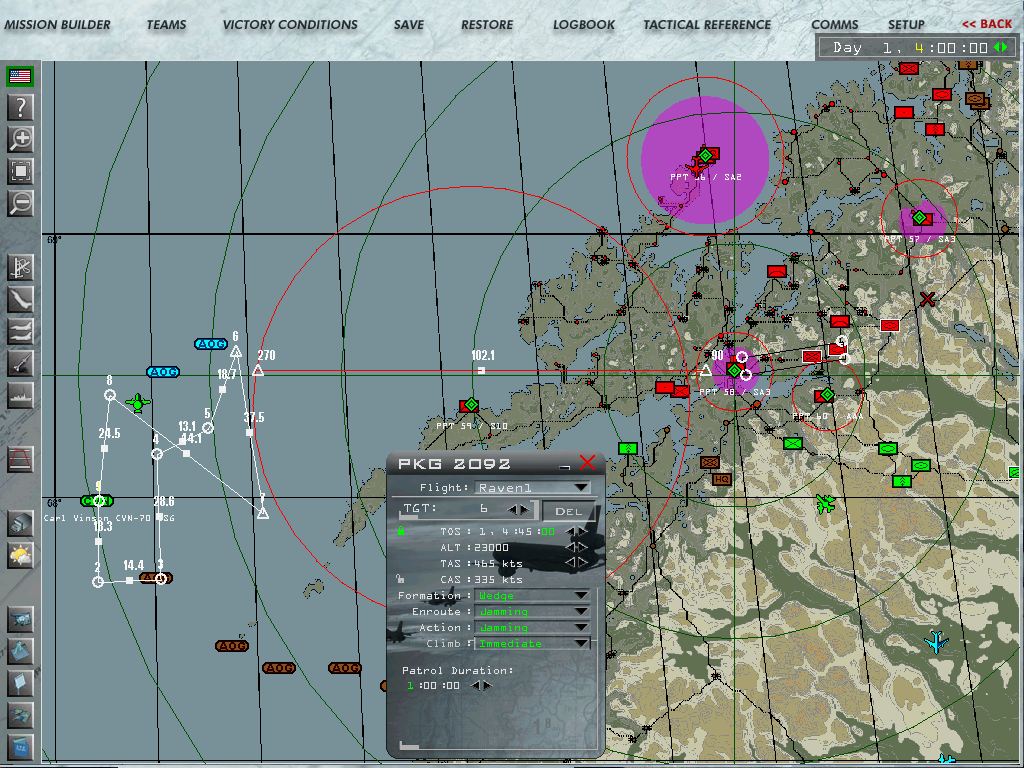This screenshot has width=1024, height=768.
Task: Select the multiple aircraft flight tool
Action: point(20,331)
